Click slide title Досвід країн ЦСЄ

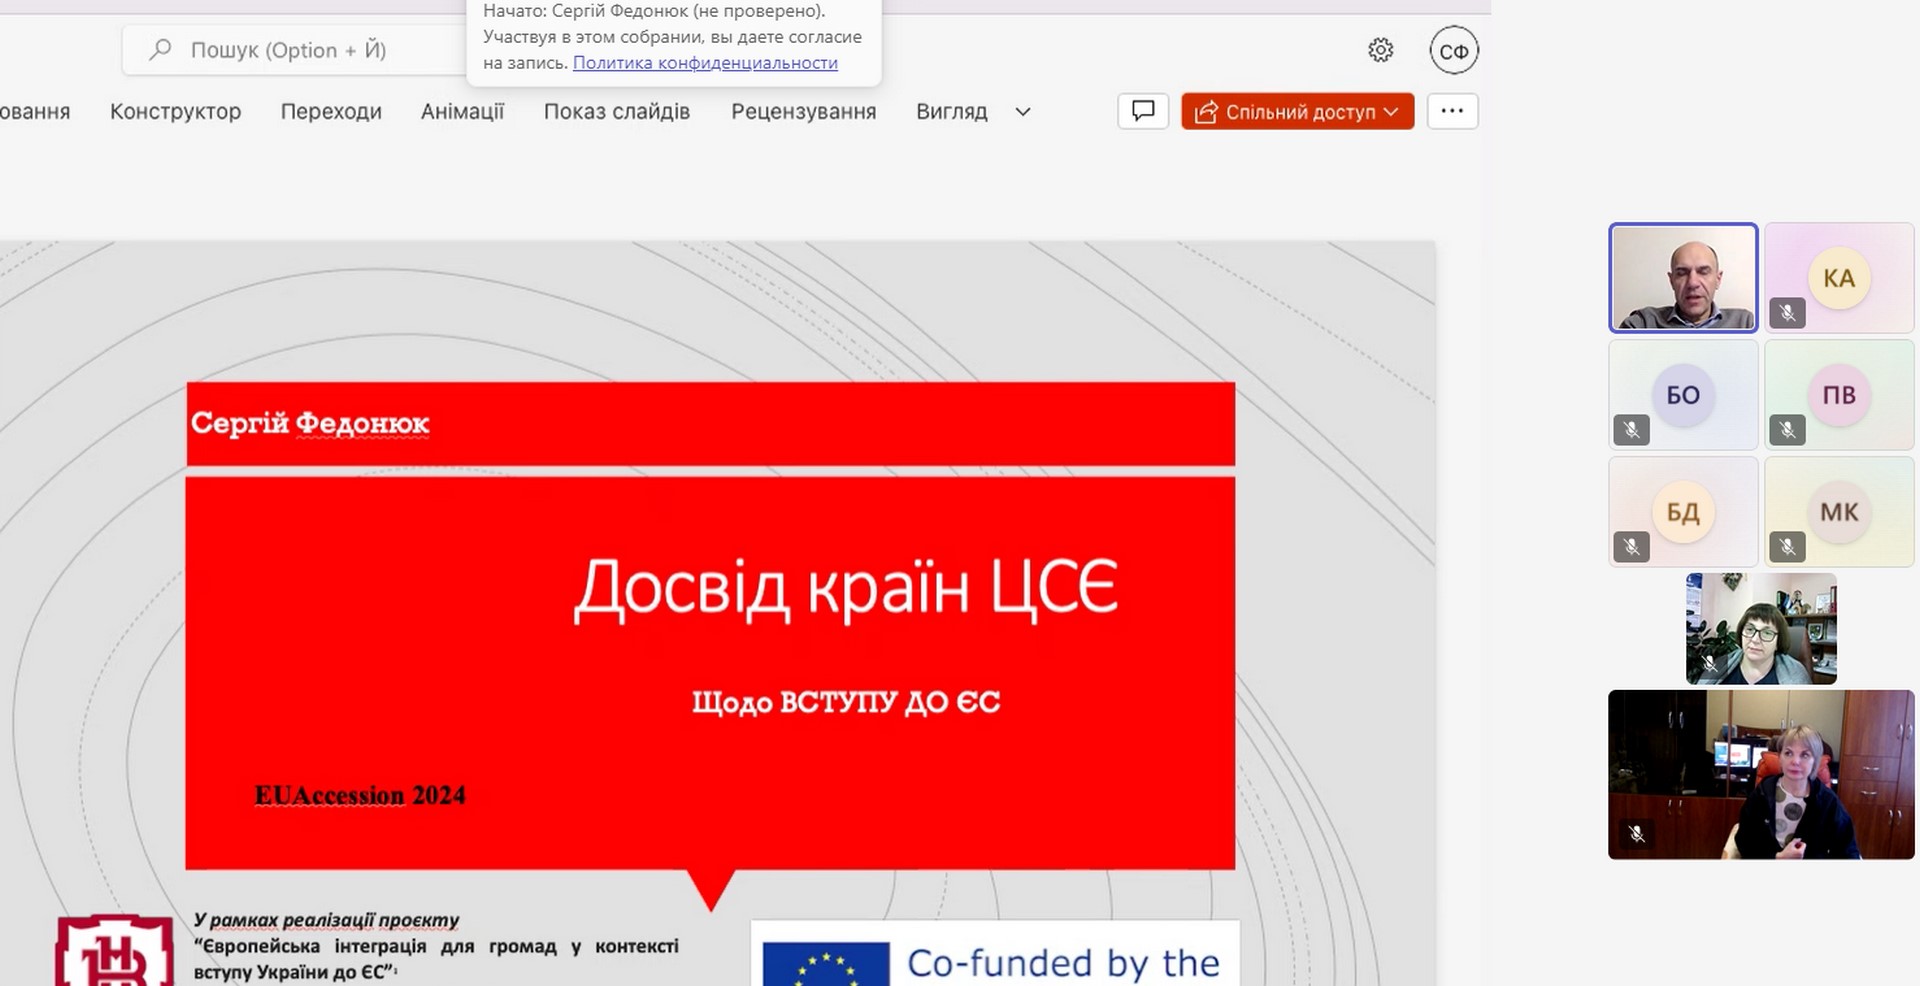tap(846, 588)
